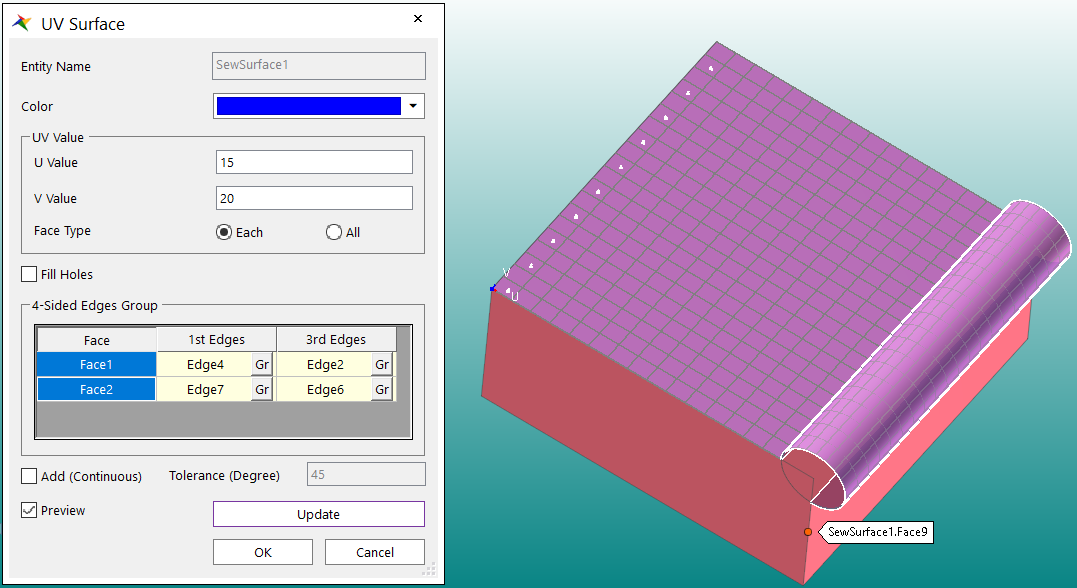Click the orange point marker on model

(808, 532)
